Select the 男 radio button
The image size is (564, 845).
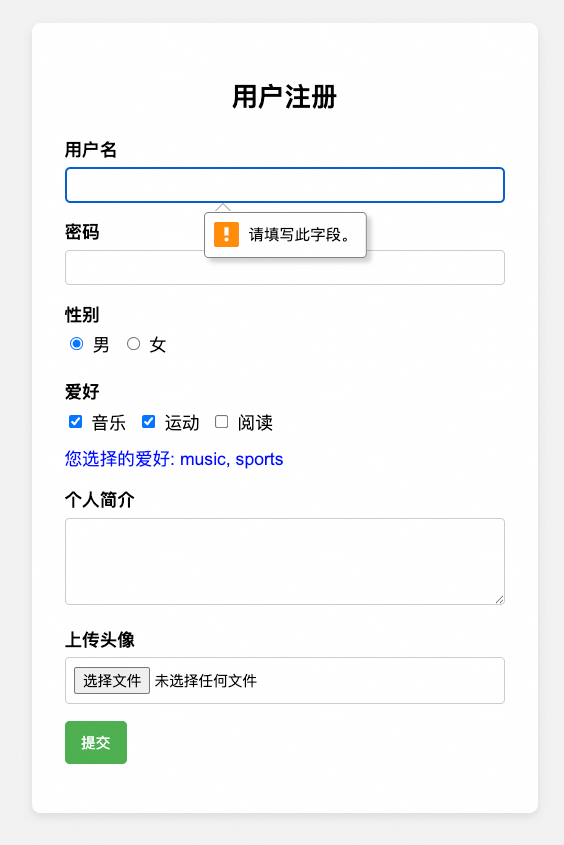(x=76, y=343)
